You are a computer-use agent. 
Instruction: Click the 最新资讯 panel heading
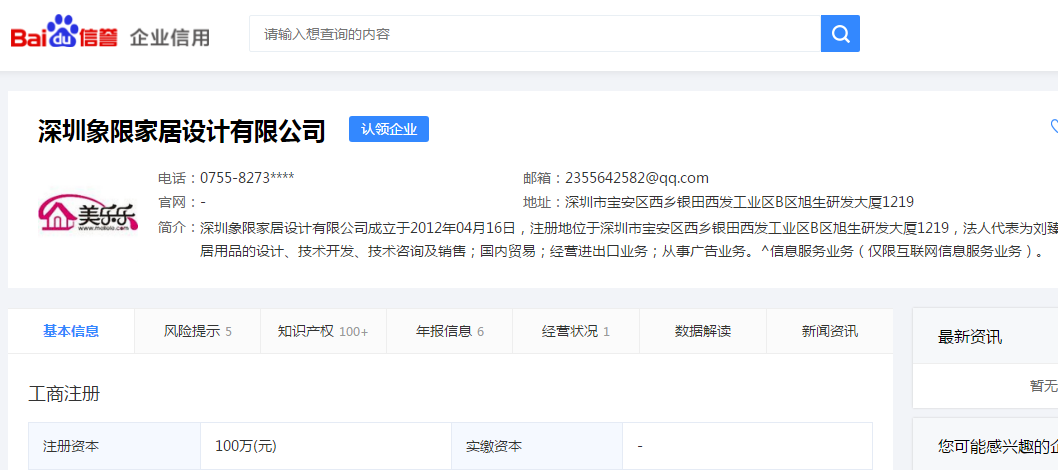tap(970, 337)
